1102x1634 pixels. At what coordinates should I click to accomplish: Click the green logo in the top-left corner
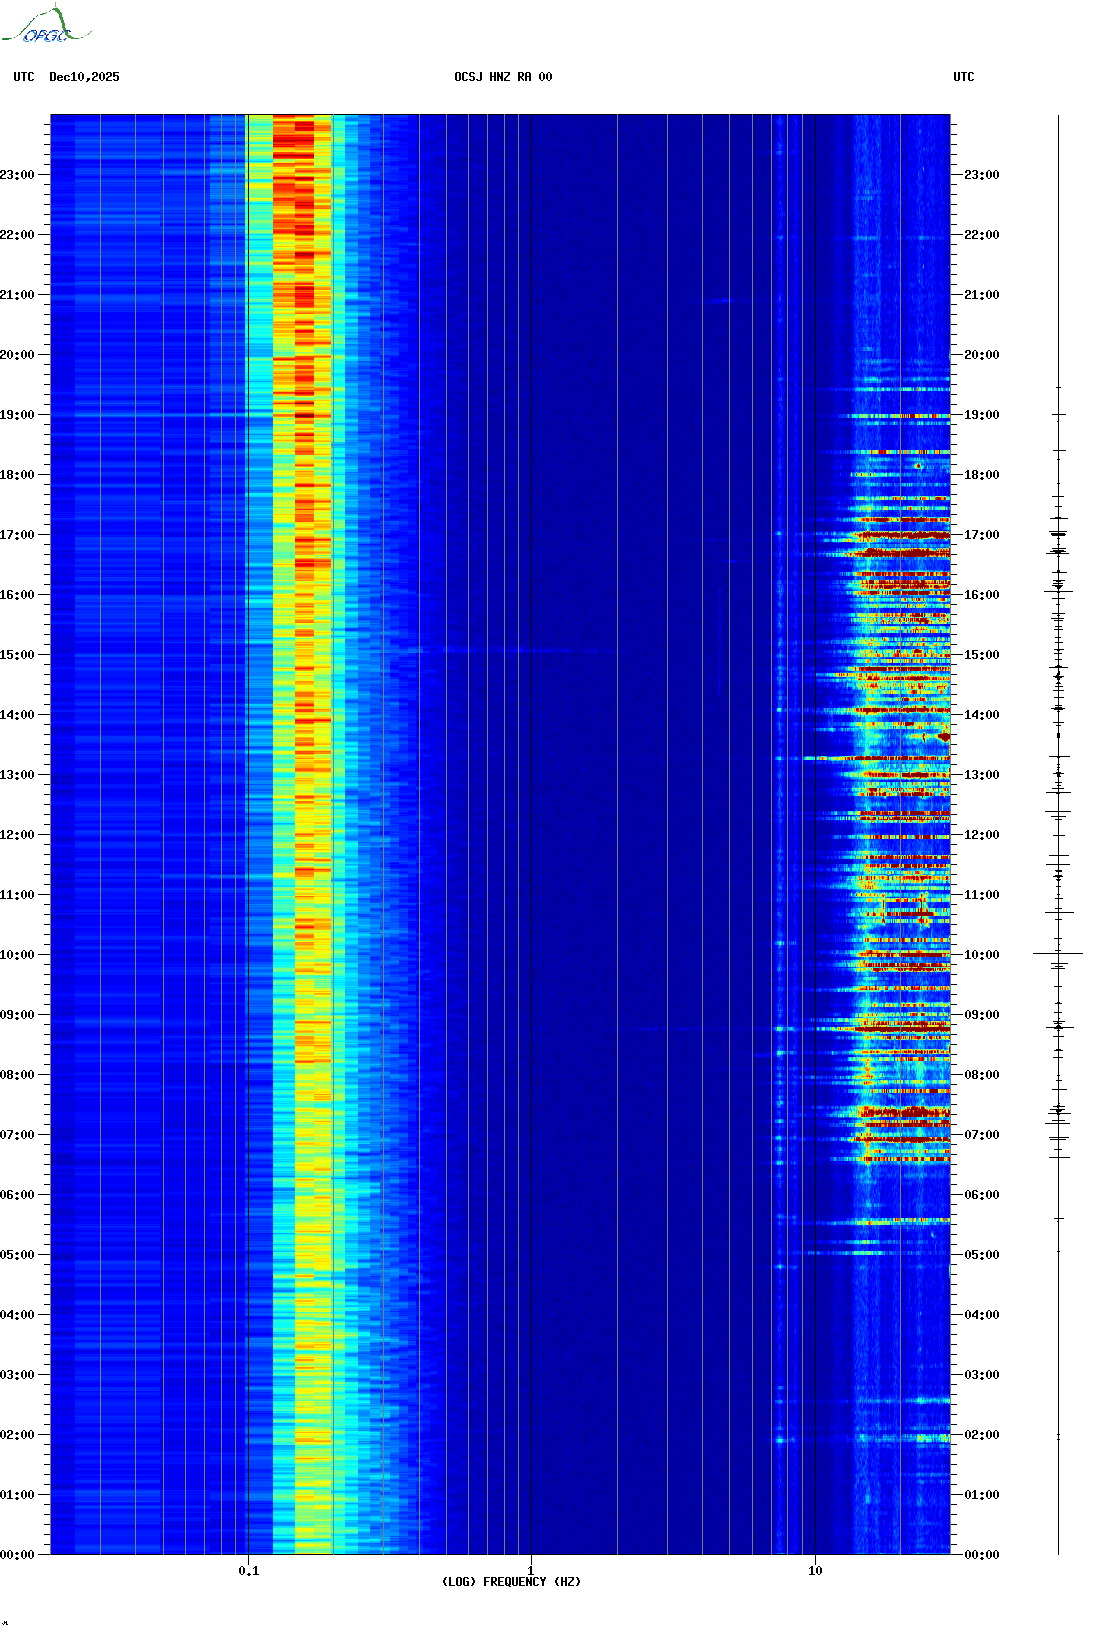pyautogui.click(x=46, y=27)
